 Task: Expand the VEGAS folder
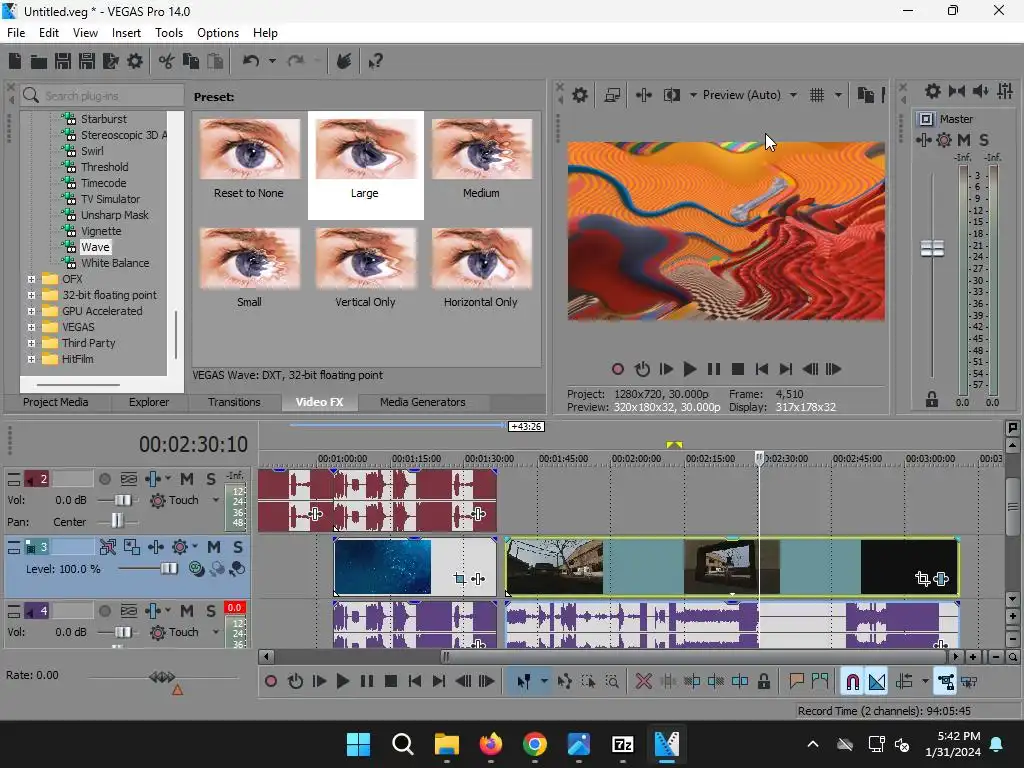31,327
